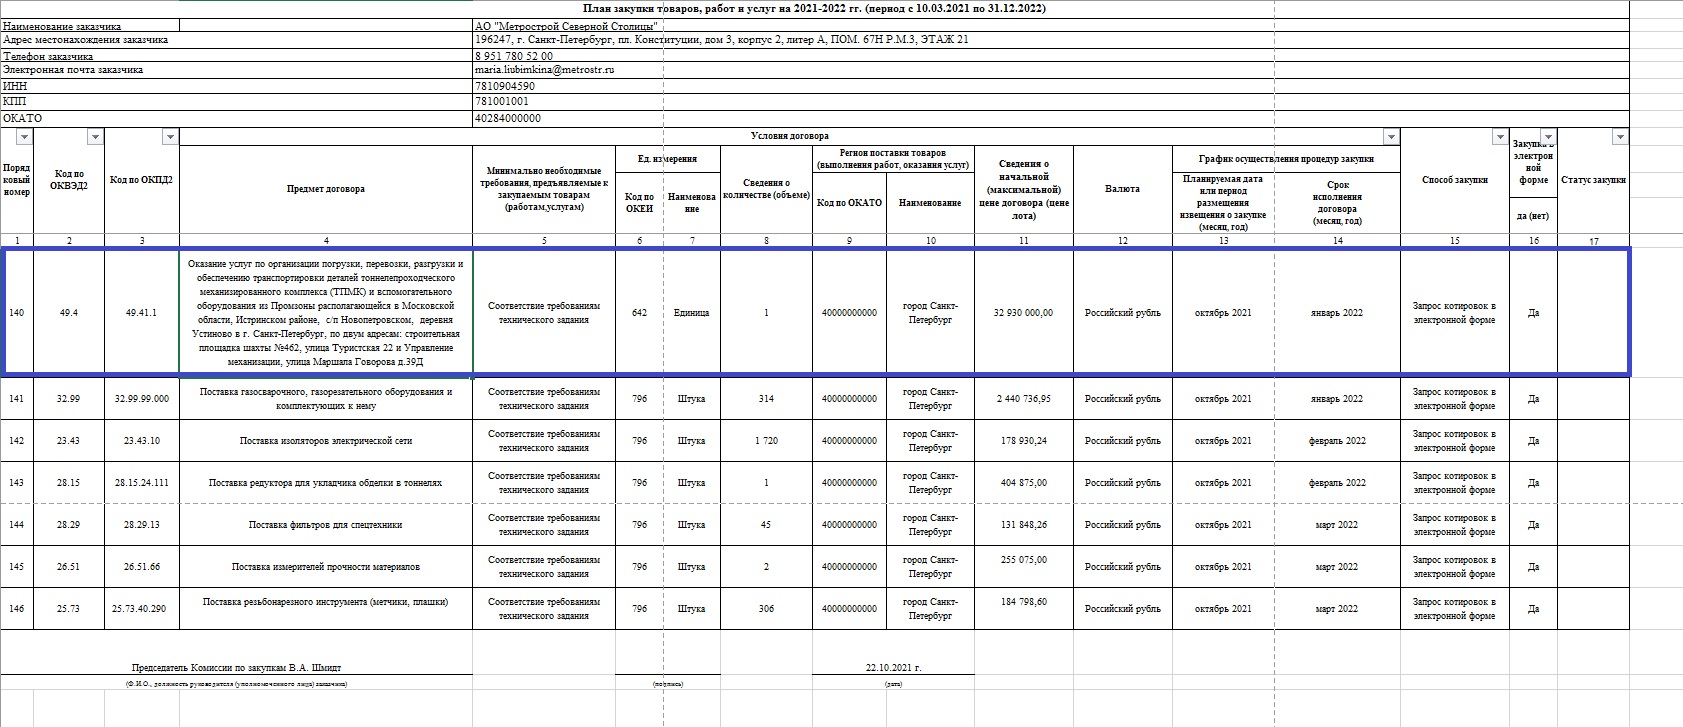Click the email maria.liubimkina@metrostr.ru cell

tap(545, 71)
